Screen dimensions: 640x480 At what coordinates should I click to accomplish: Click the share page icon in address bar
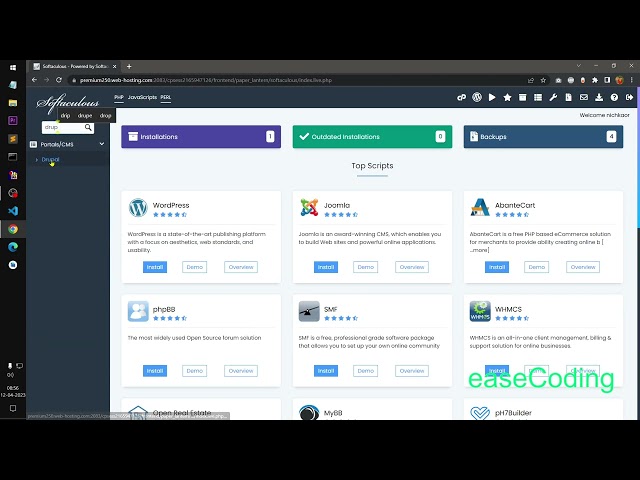pos(531,80)
